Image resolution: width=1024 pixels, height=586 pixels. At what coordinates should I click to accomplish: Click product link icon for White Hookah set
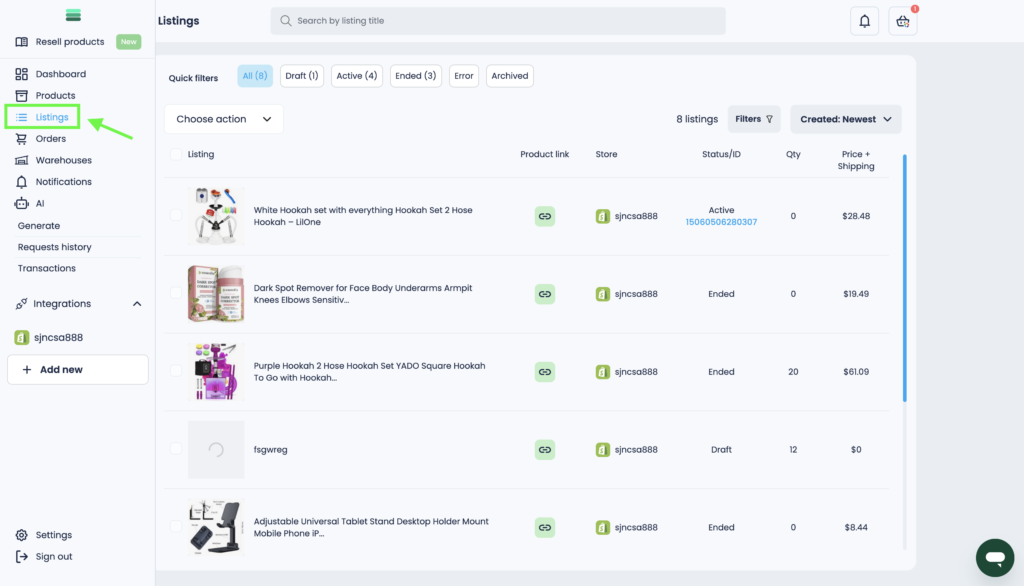545,216
